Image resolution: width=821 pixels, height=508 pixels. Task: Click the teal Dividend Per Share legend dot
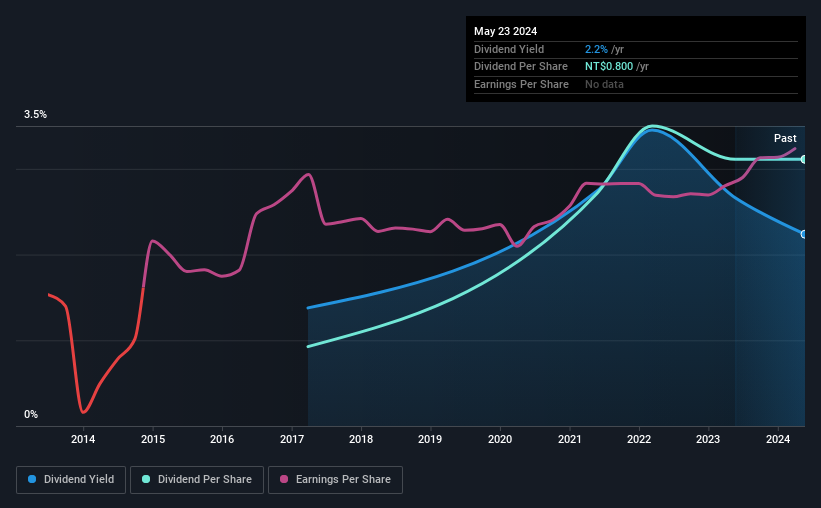click(x=146, y=479)
